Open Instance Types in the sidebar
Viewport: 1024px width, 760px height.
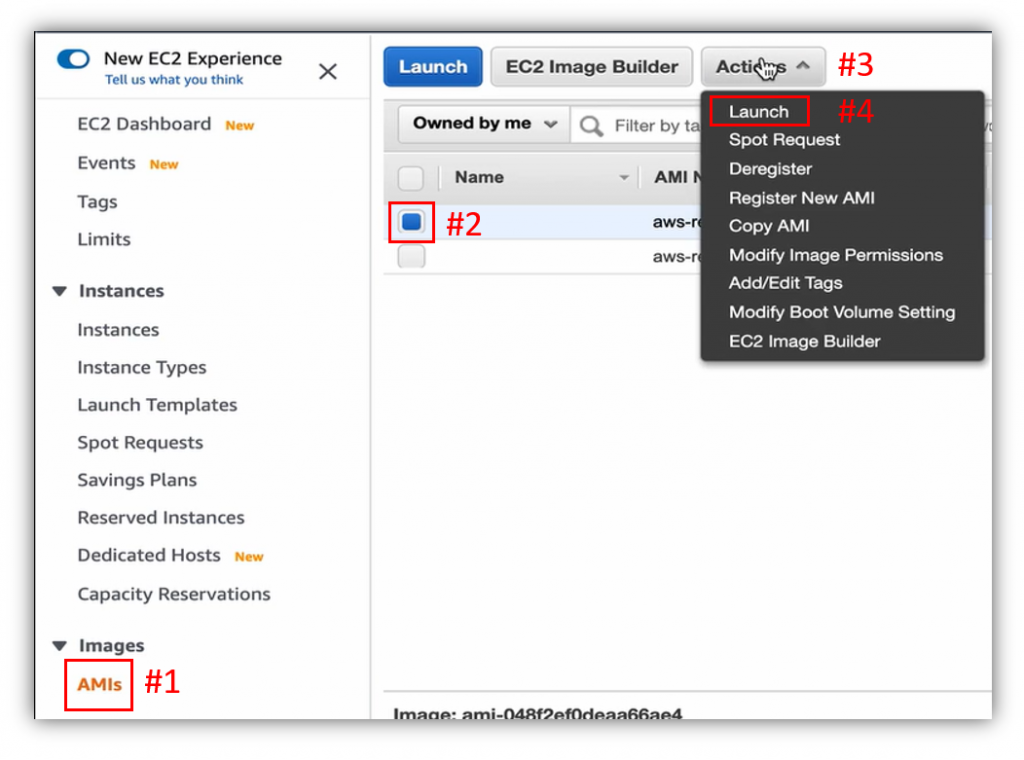click(142, 368)
